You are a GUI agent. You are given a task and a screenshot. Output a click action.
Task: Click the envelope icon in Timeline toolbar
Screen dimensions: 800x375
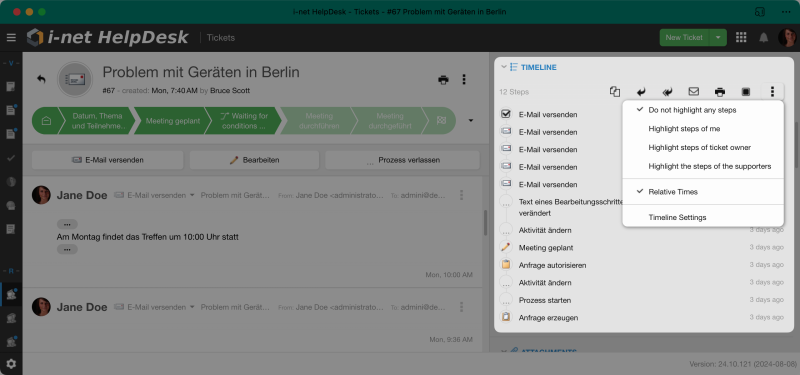tap(694, 92)
